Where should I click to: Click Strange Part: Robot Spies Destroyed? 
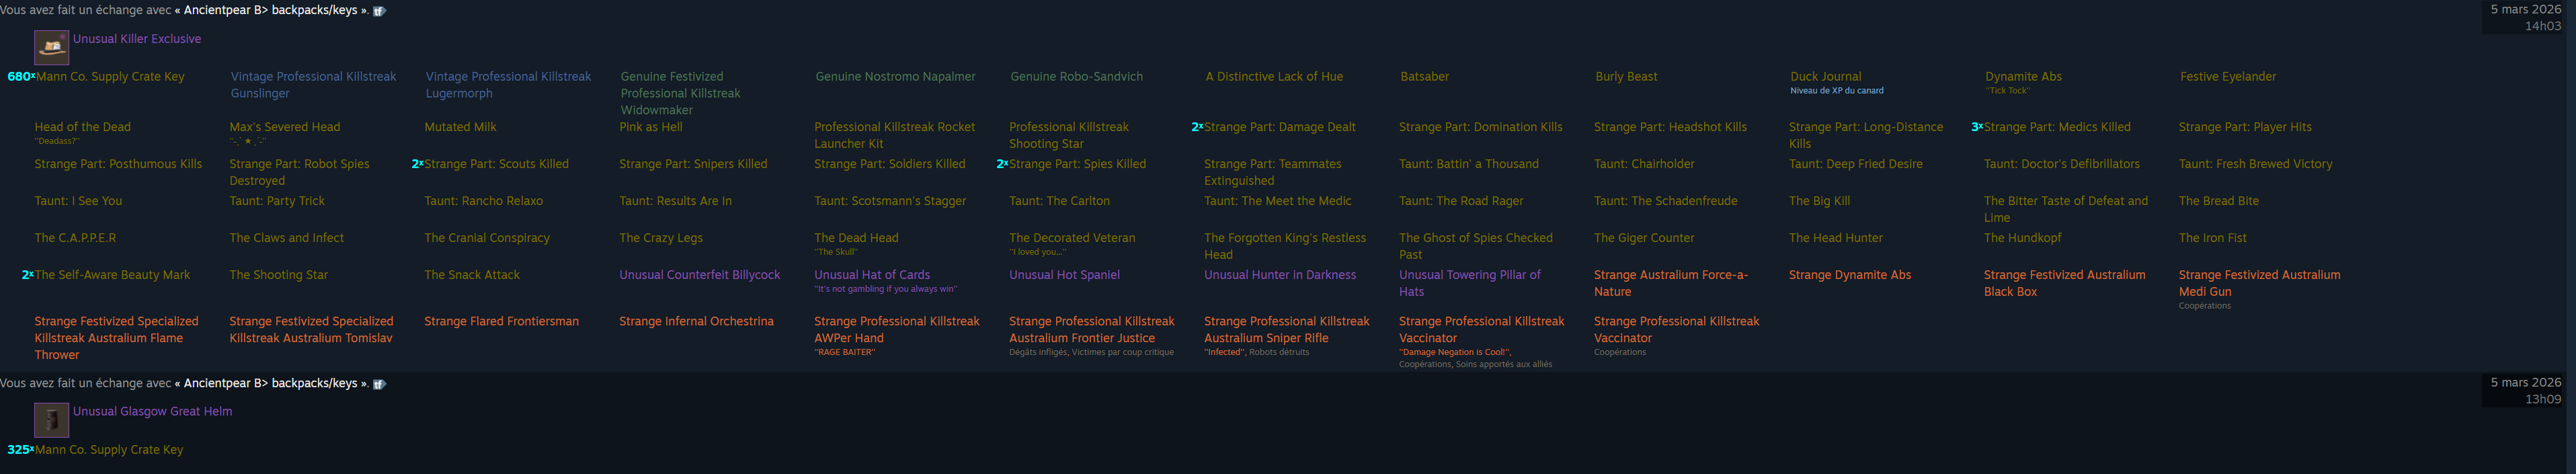point(299,172)
